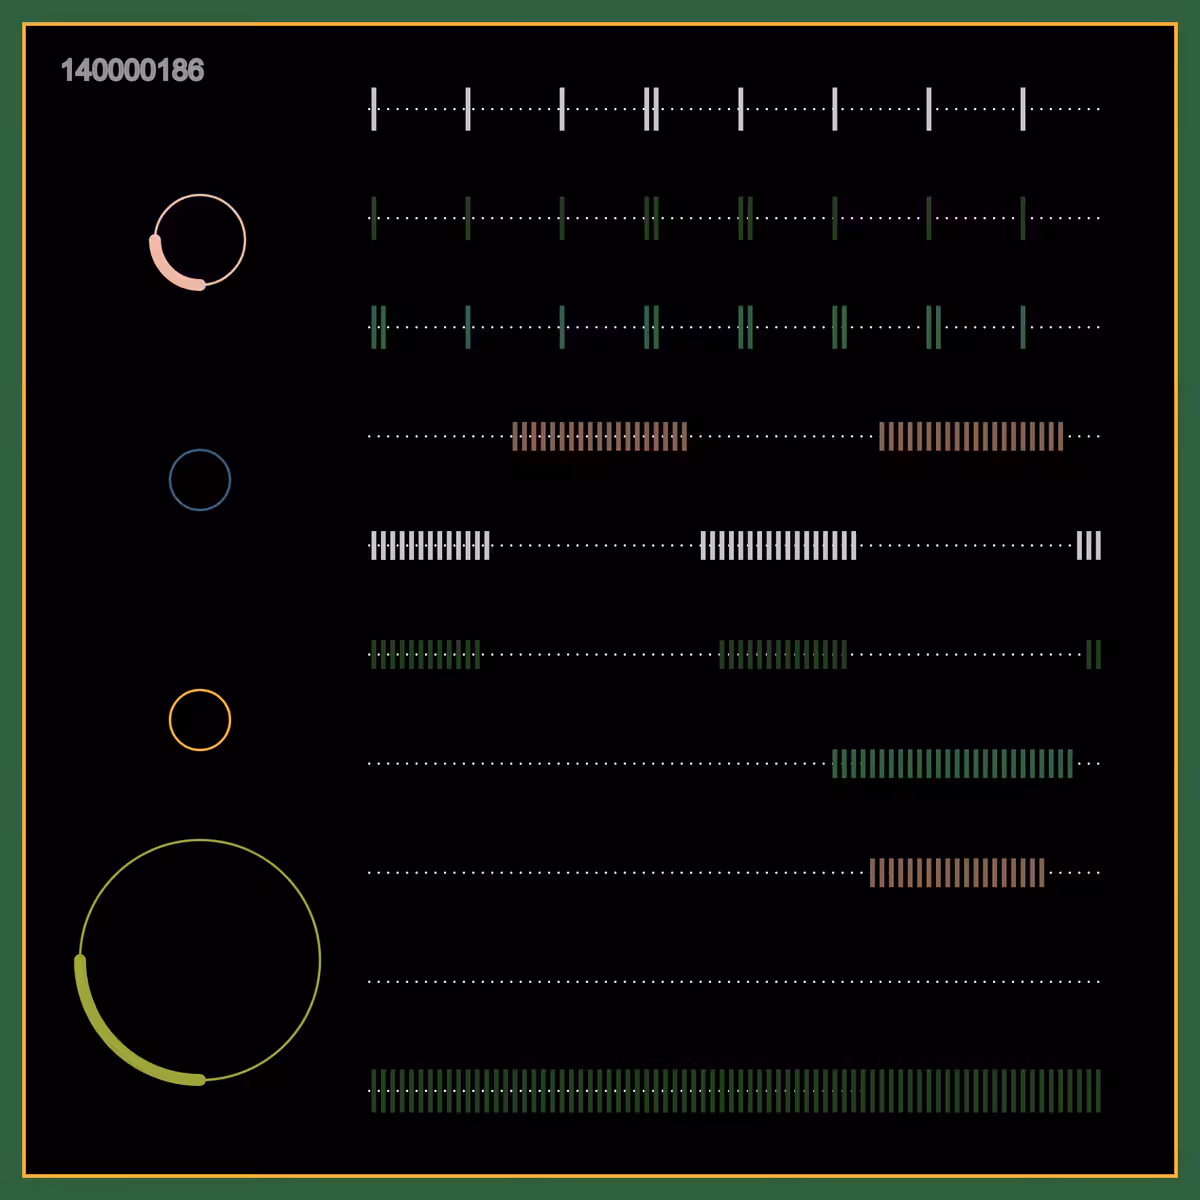Click the leftmost dark green burst in sixth row
Screen dimensions: 1200x1200
[x=425, y=655]
